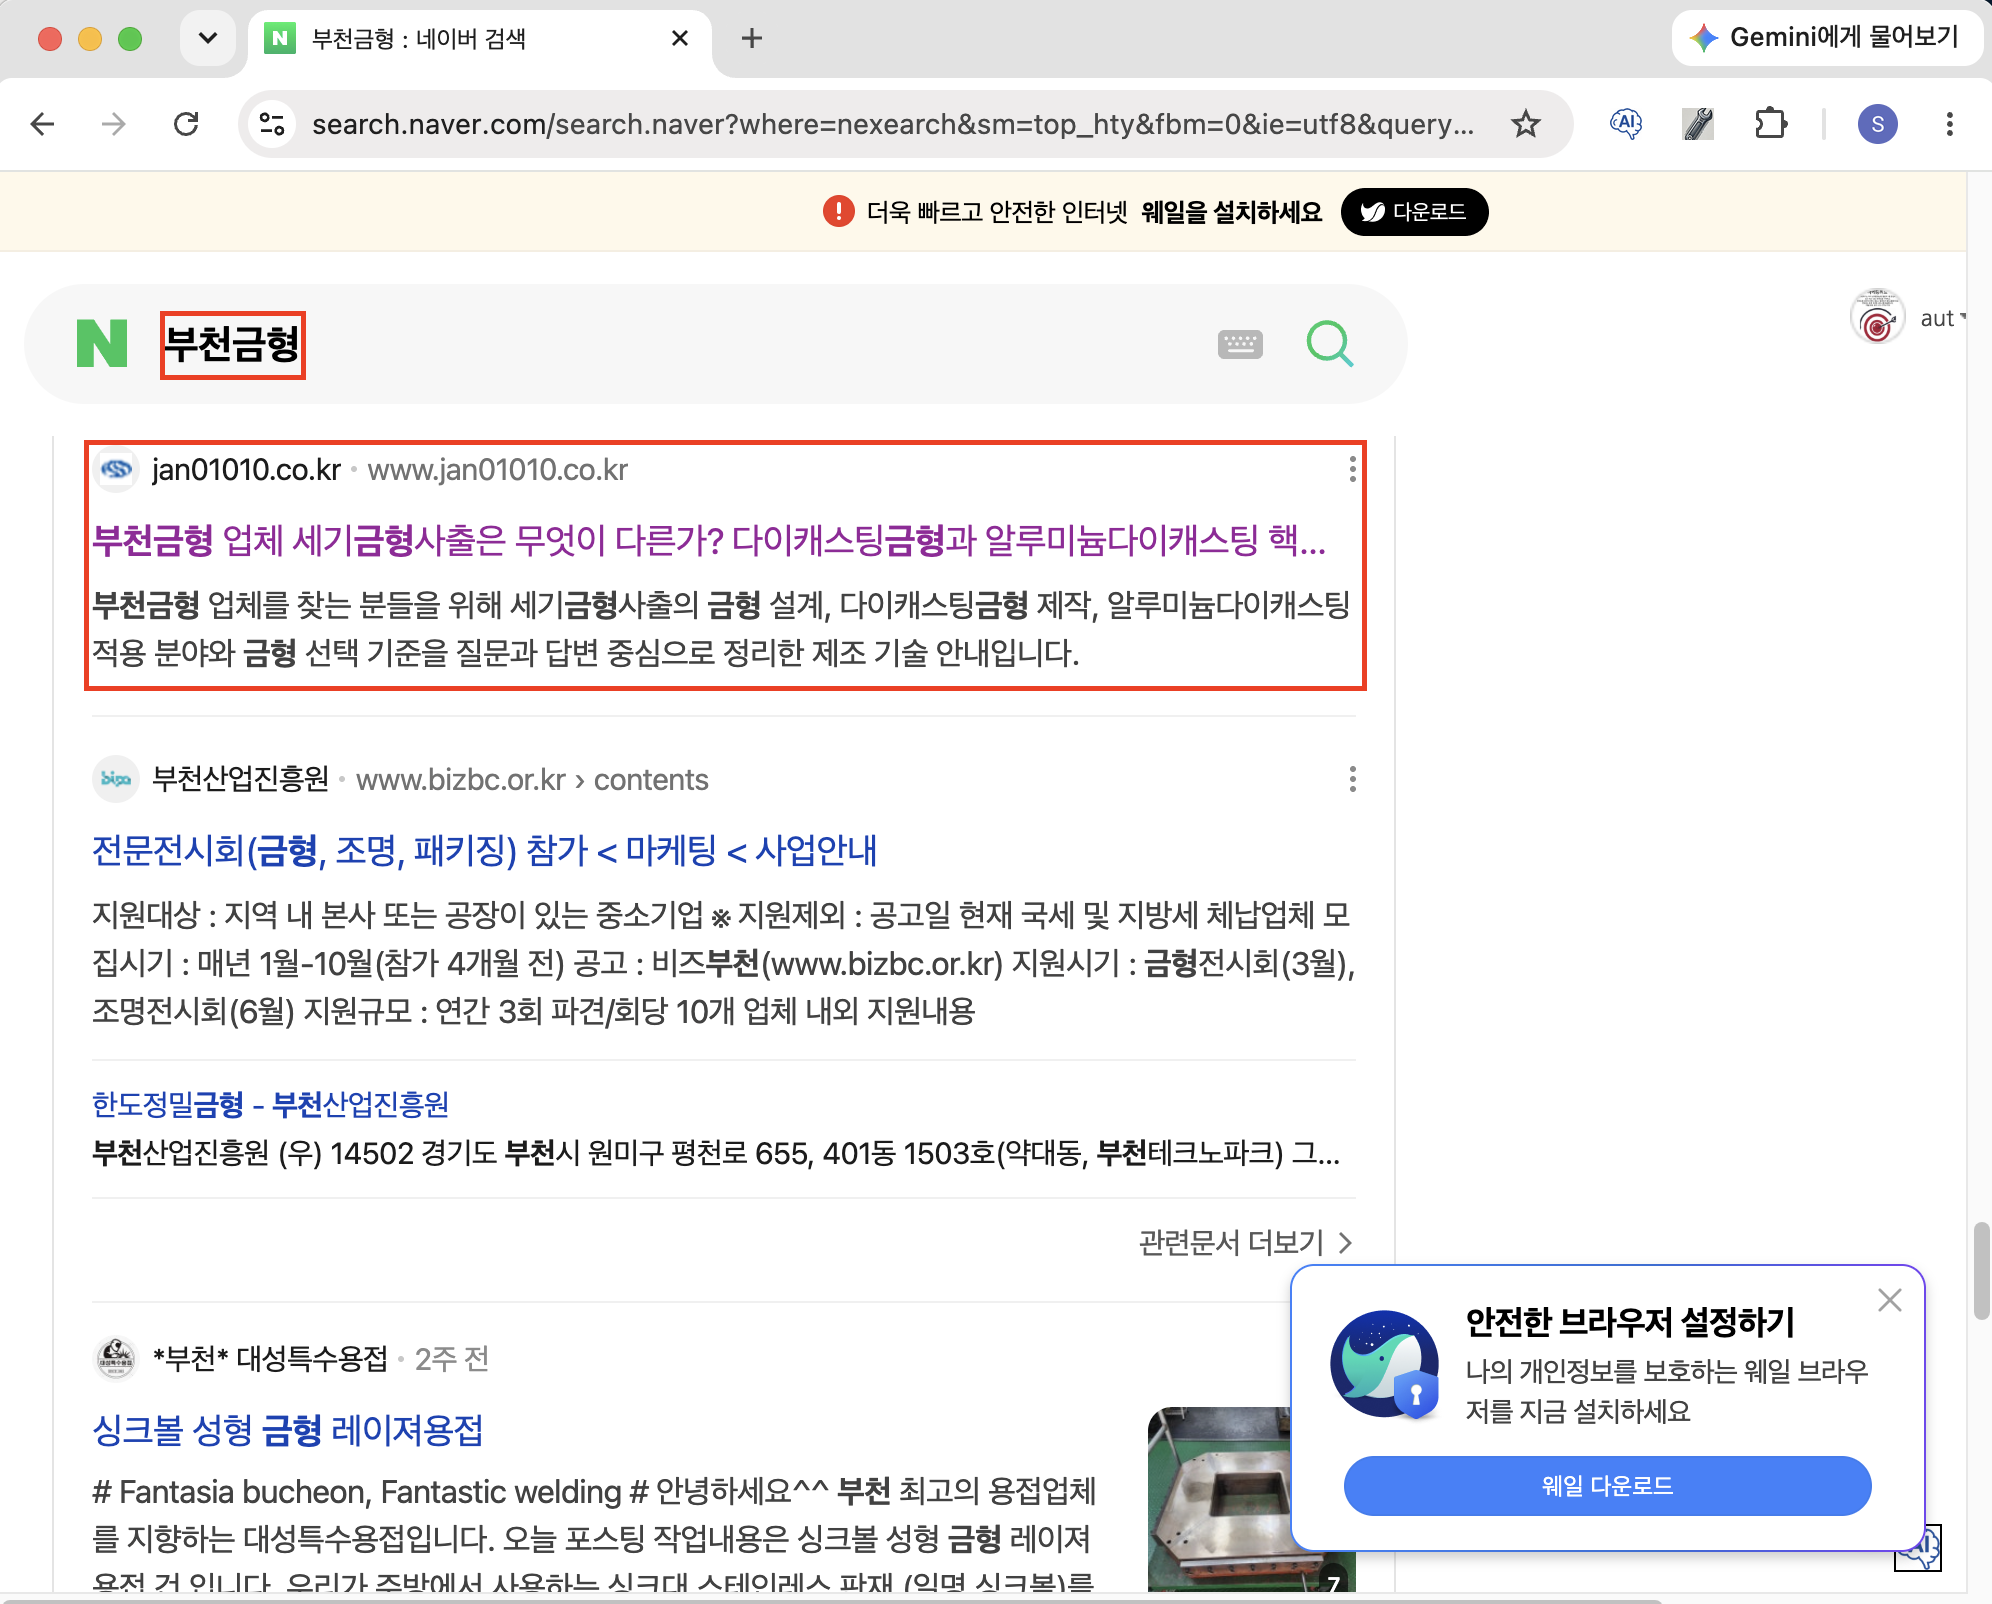
Task: Click Gemini에게 물어보기 button
Action: (x=1826, y=38)
